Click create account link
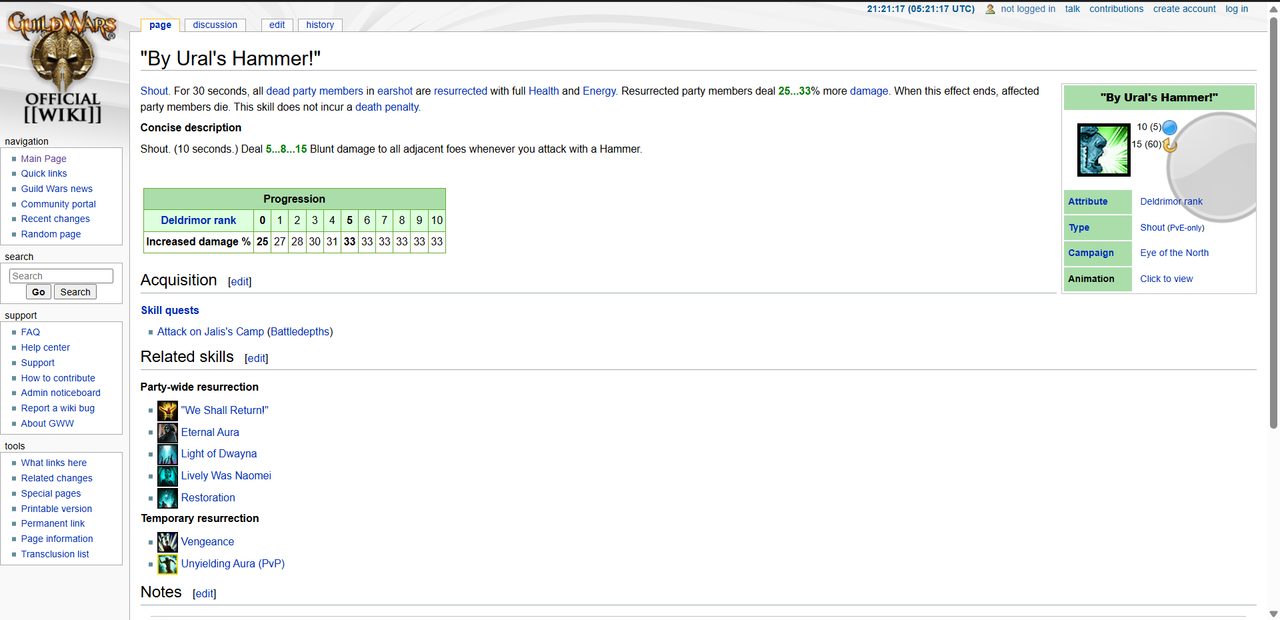This screenshot has width=1280, height=620. point(1184,9)
